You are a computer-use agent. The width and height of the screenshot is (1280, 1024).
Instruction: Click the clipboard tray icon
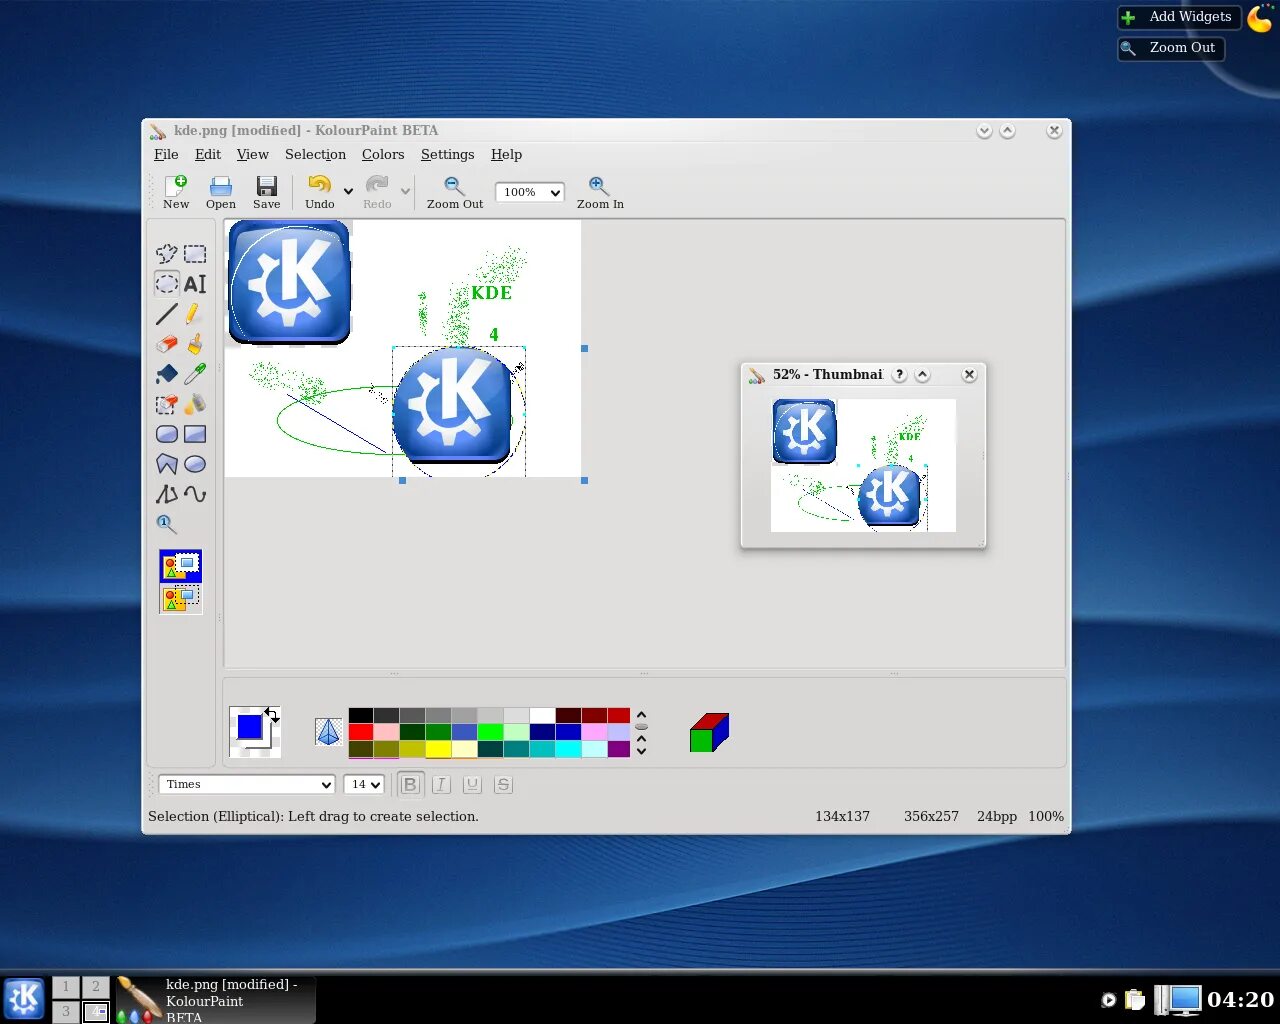pos(1135,999)
